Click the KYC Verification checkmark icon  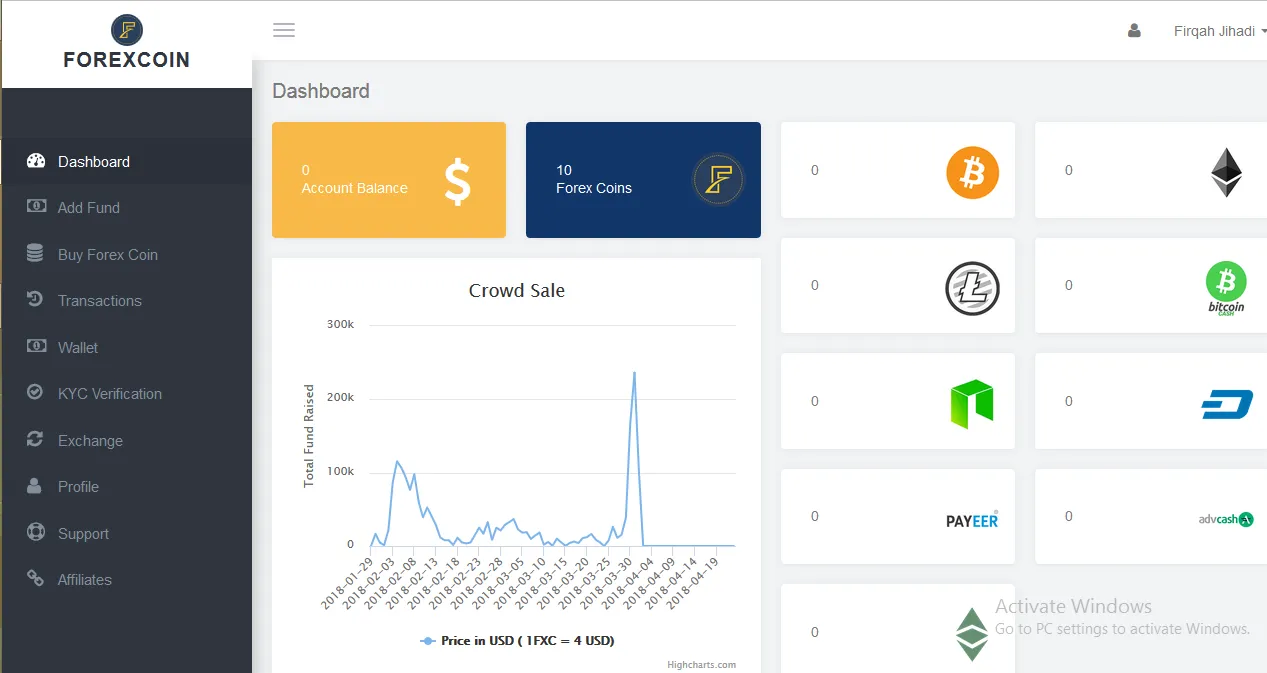(35, 392)
